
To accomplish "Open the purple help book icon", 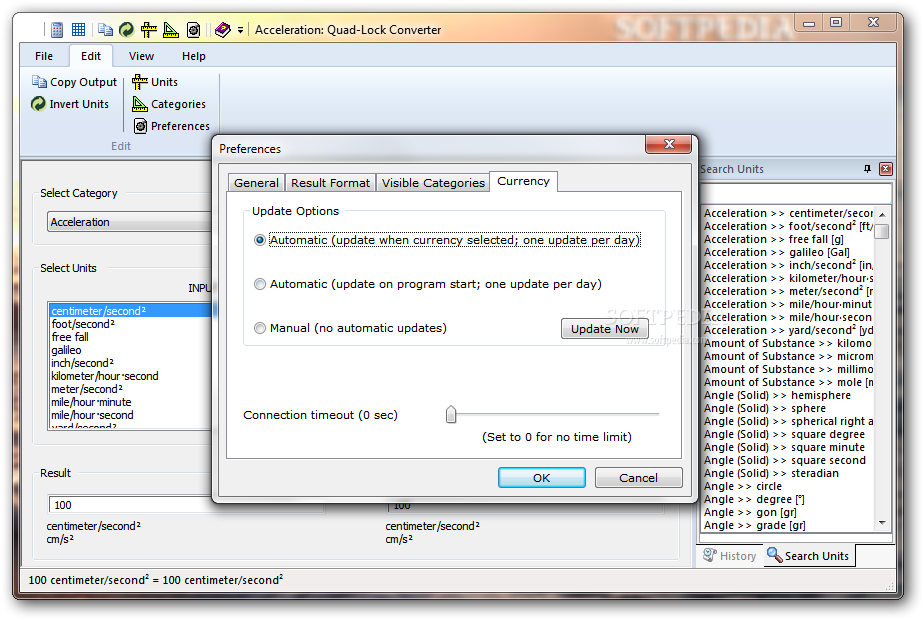I will click(x=223, y=29).
